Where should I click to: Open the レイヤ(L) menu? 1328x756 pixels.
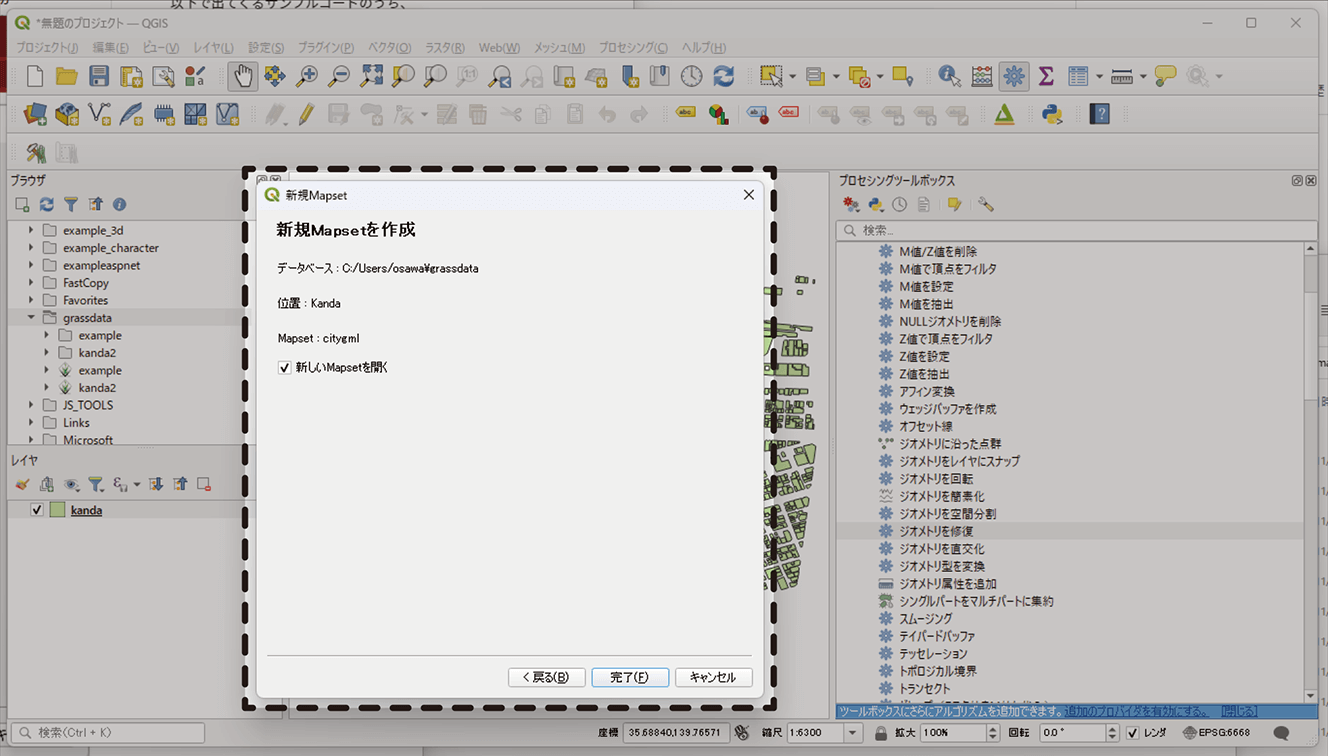pyautogui.click(x=213, y=47)
